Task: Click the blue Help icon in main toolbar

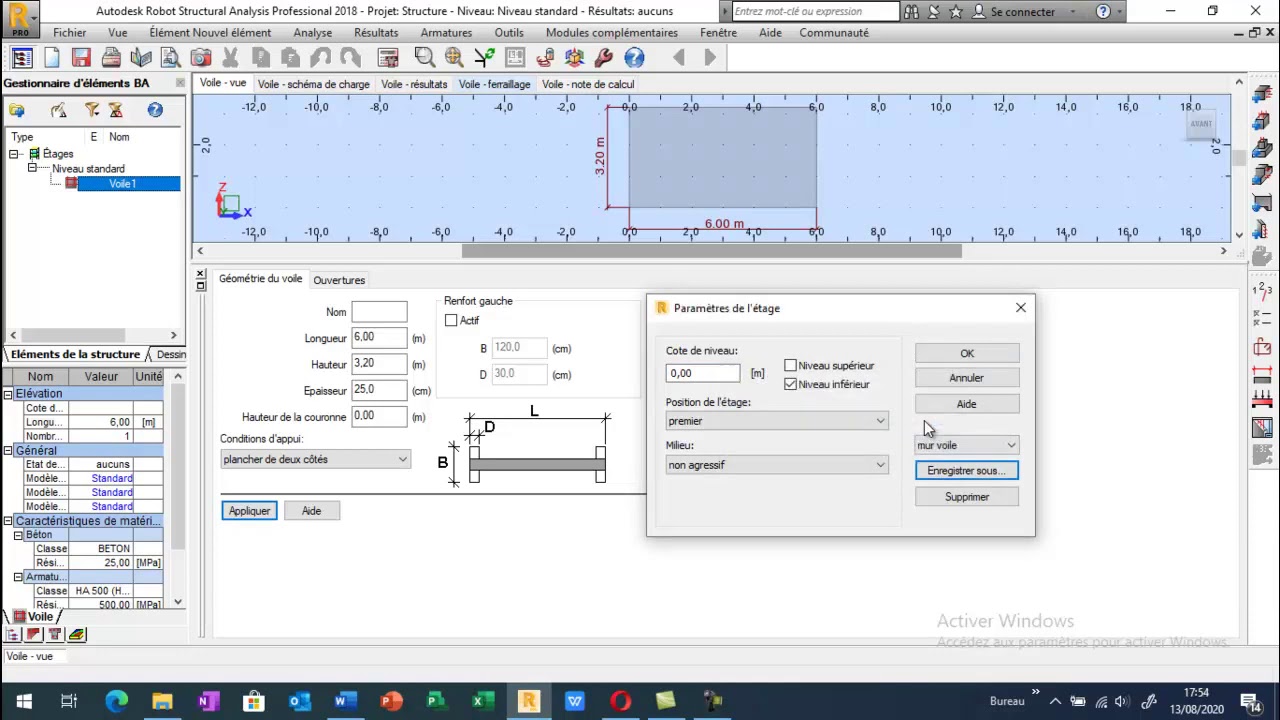Action: click(x=634, y=58)
